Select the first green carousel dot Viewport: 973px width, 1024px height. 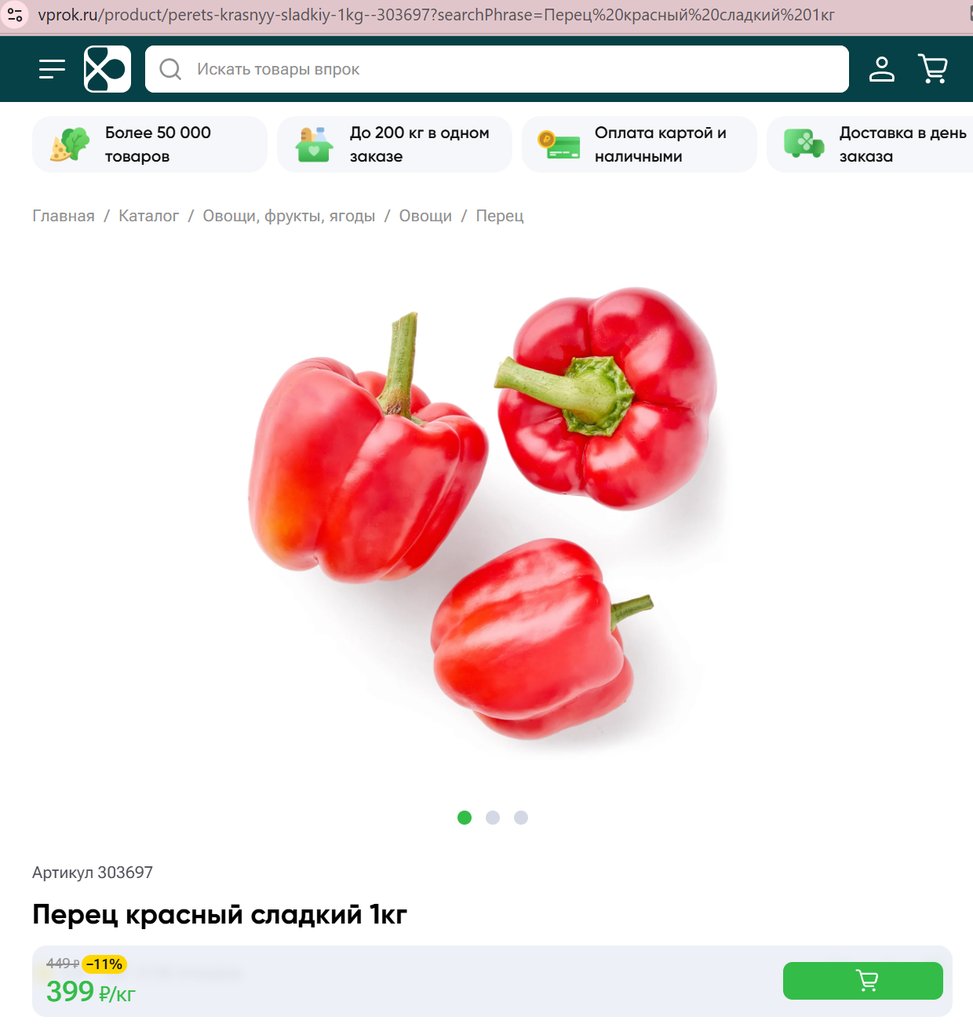click(464, 818)
